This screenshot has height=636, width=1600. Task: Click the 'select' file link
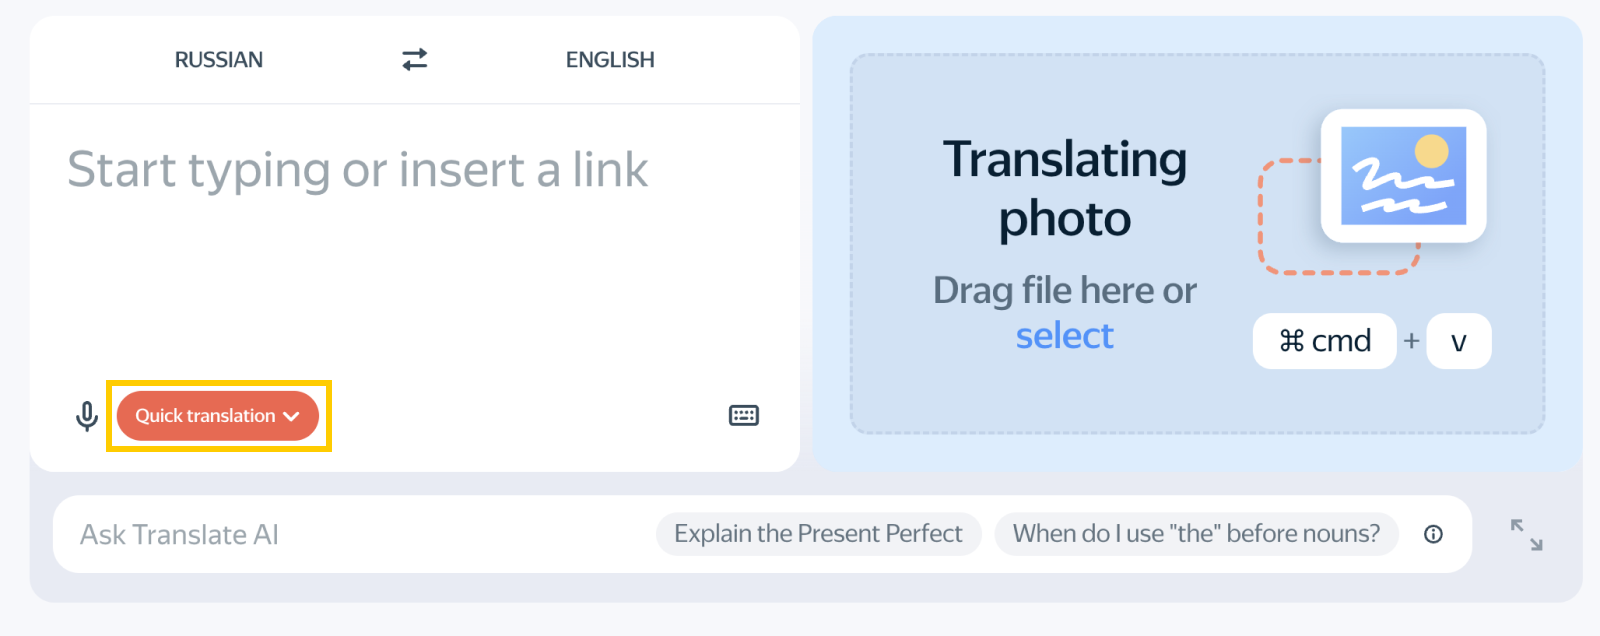(1064, 336)
